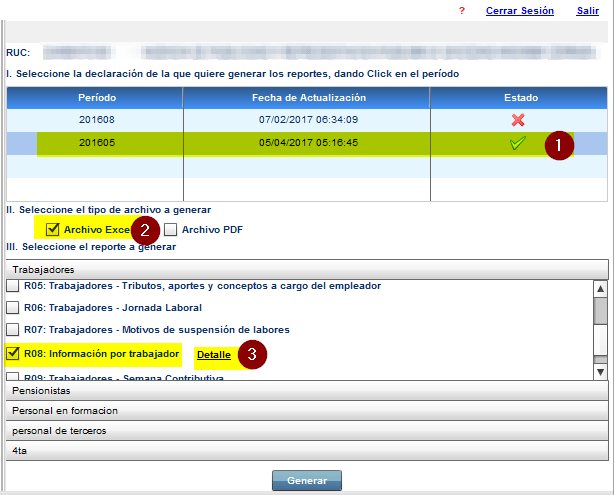Check R07 Motivos de suspensión de labores
615x495 pixels.
(13, 330)
